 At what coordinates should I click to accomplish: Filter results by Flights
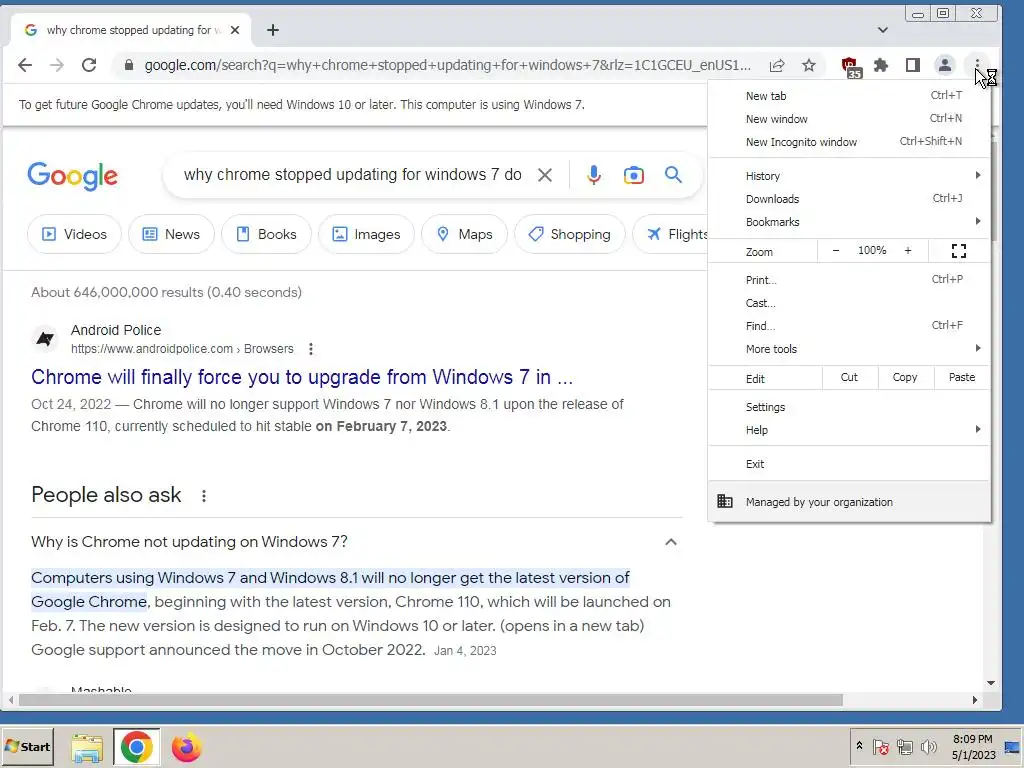[x=671, y=234]
